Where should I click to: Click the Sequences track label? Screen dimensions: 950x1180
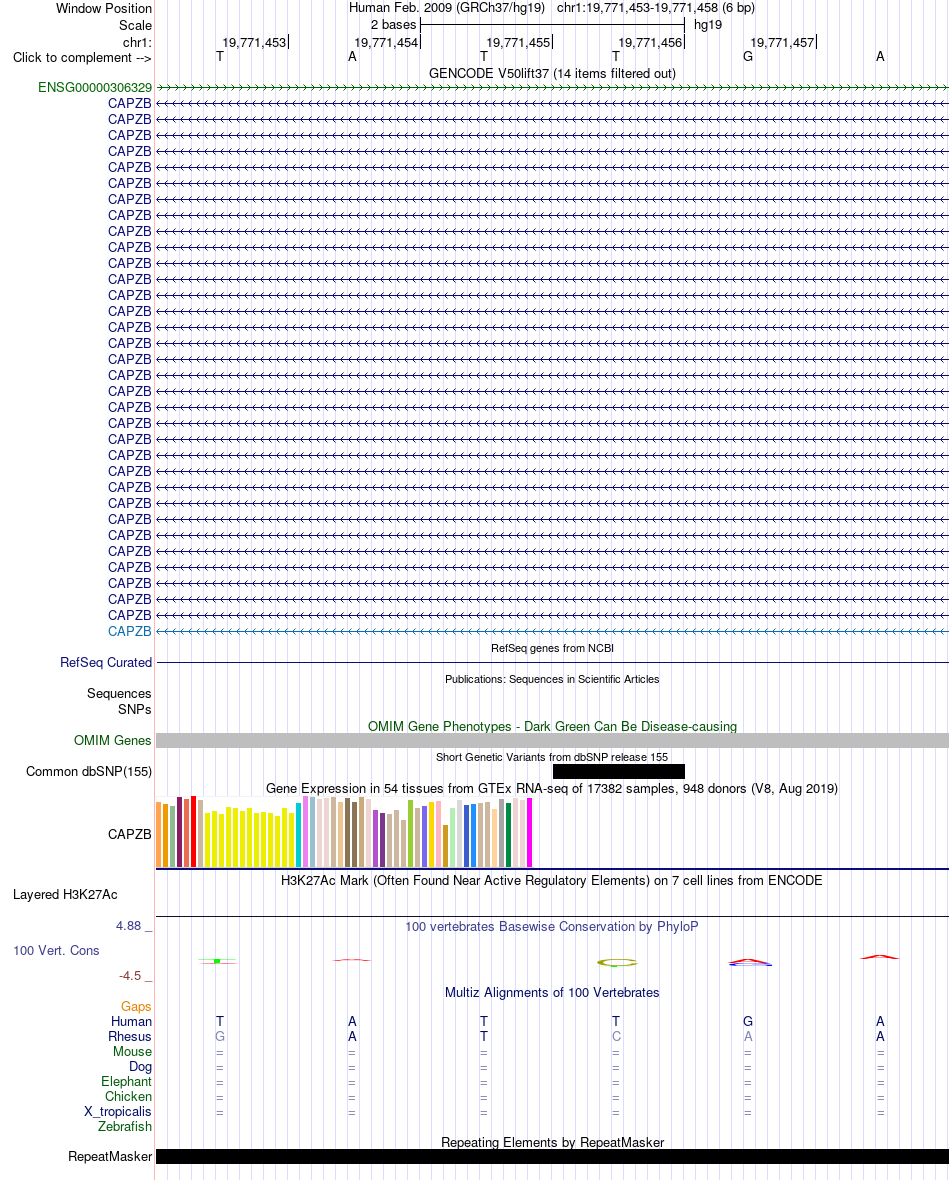[119, 693]
